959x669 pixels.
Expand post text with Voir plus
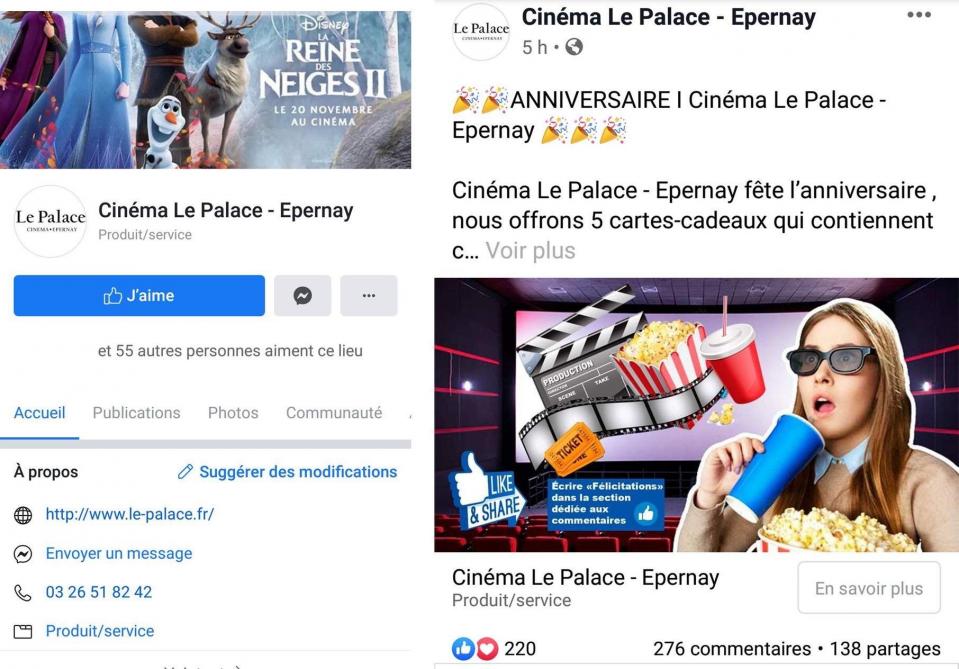coord(530,251)
